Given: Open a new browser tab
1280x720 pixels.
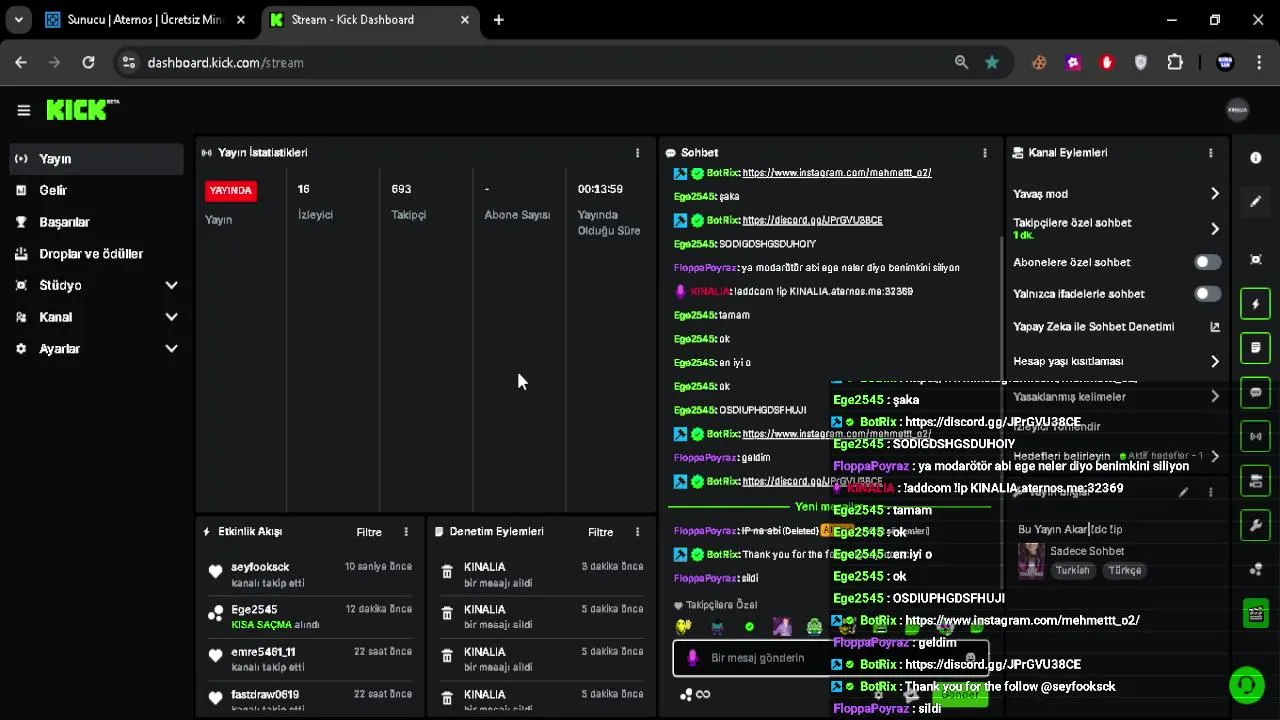Looking at the screenshot, I should (498, 20).
